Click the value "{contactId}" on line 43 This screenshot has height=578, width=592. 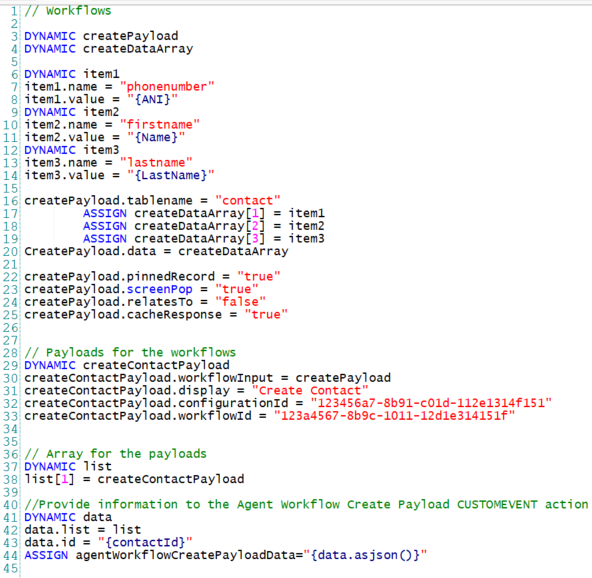point(145,543)
